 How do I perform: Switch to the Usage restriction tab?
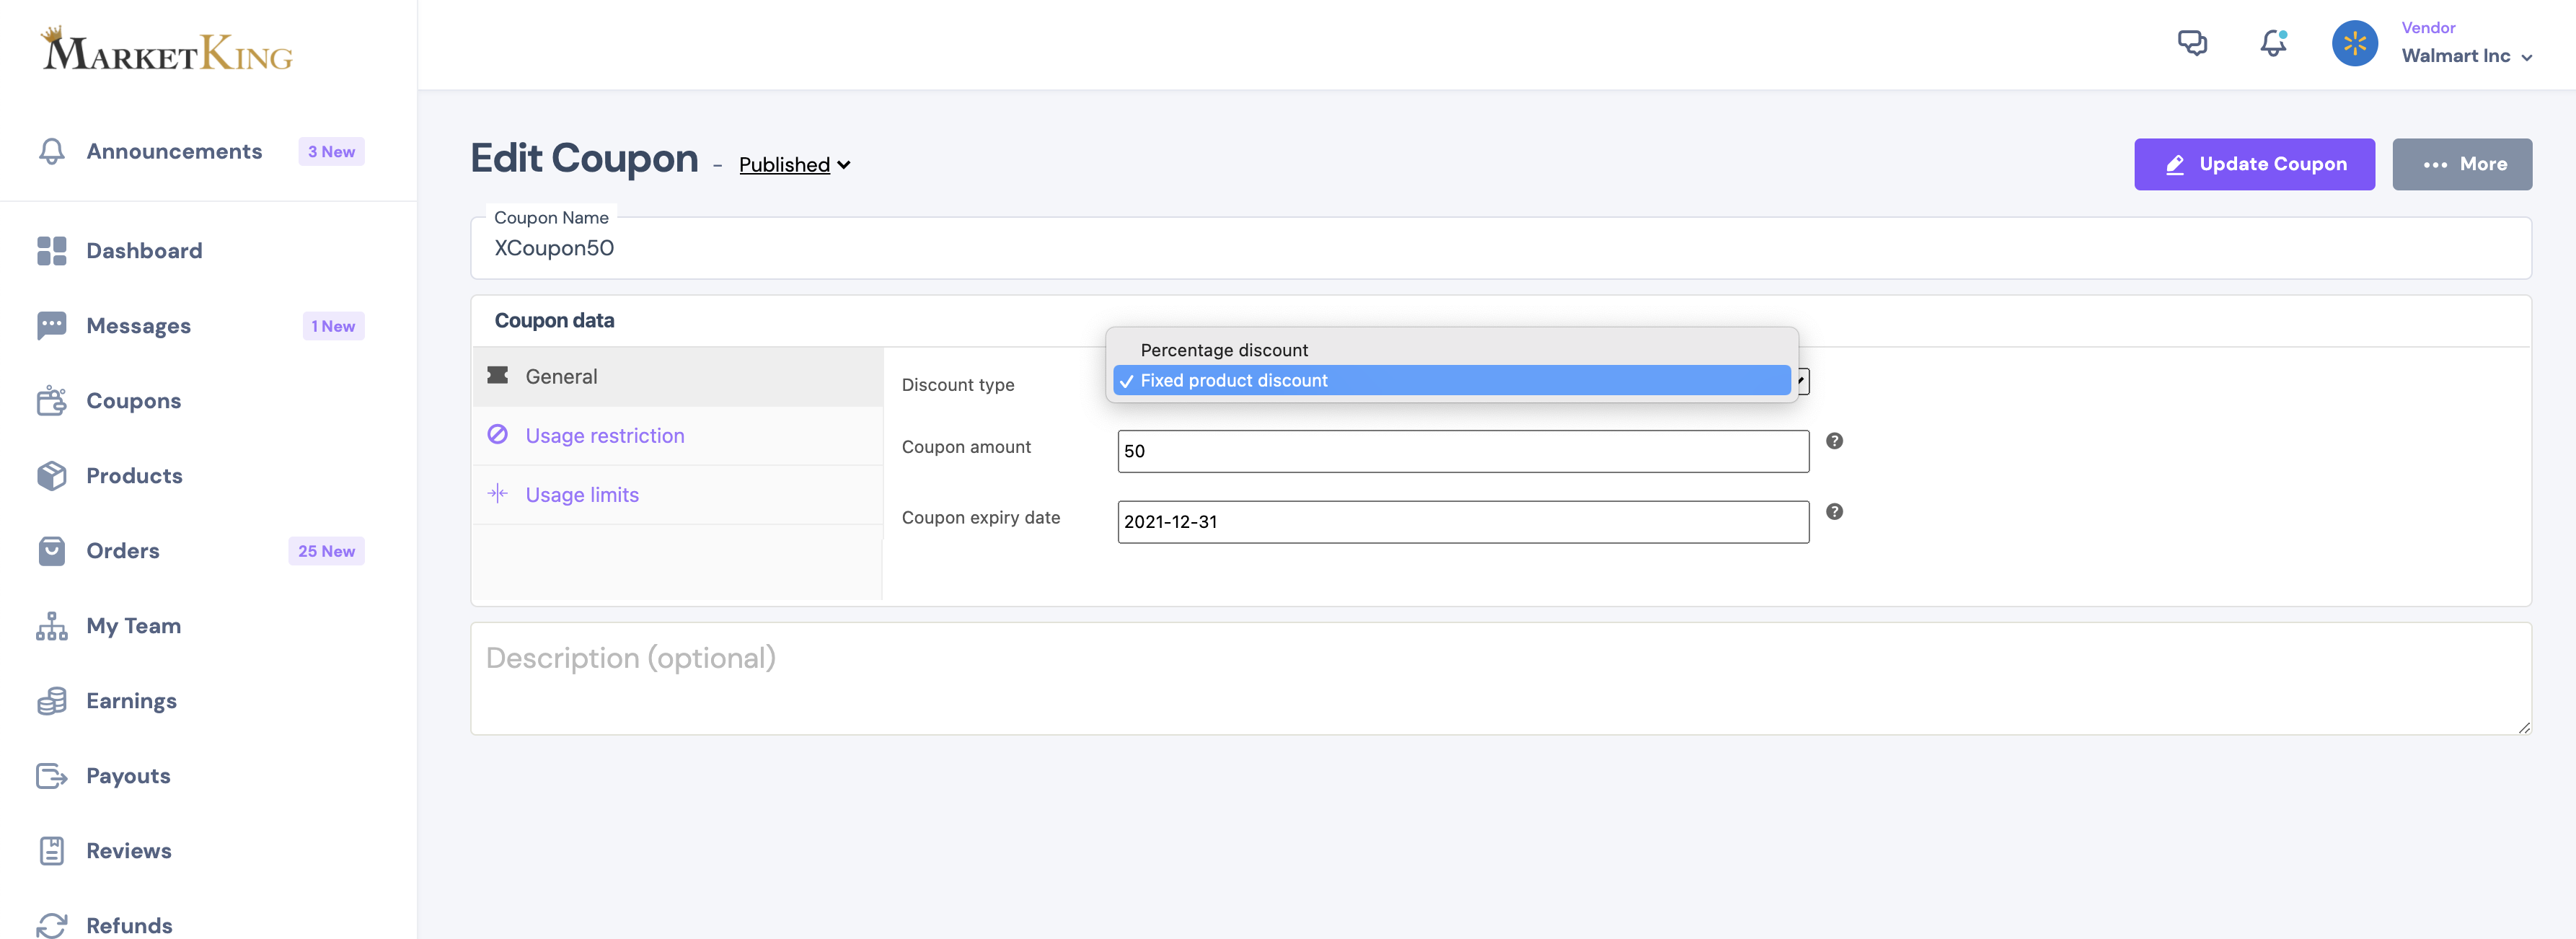(x=604, y=436)
